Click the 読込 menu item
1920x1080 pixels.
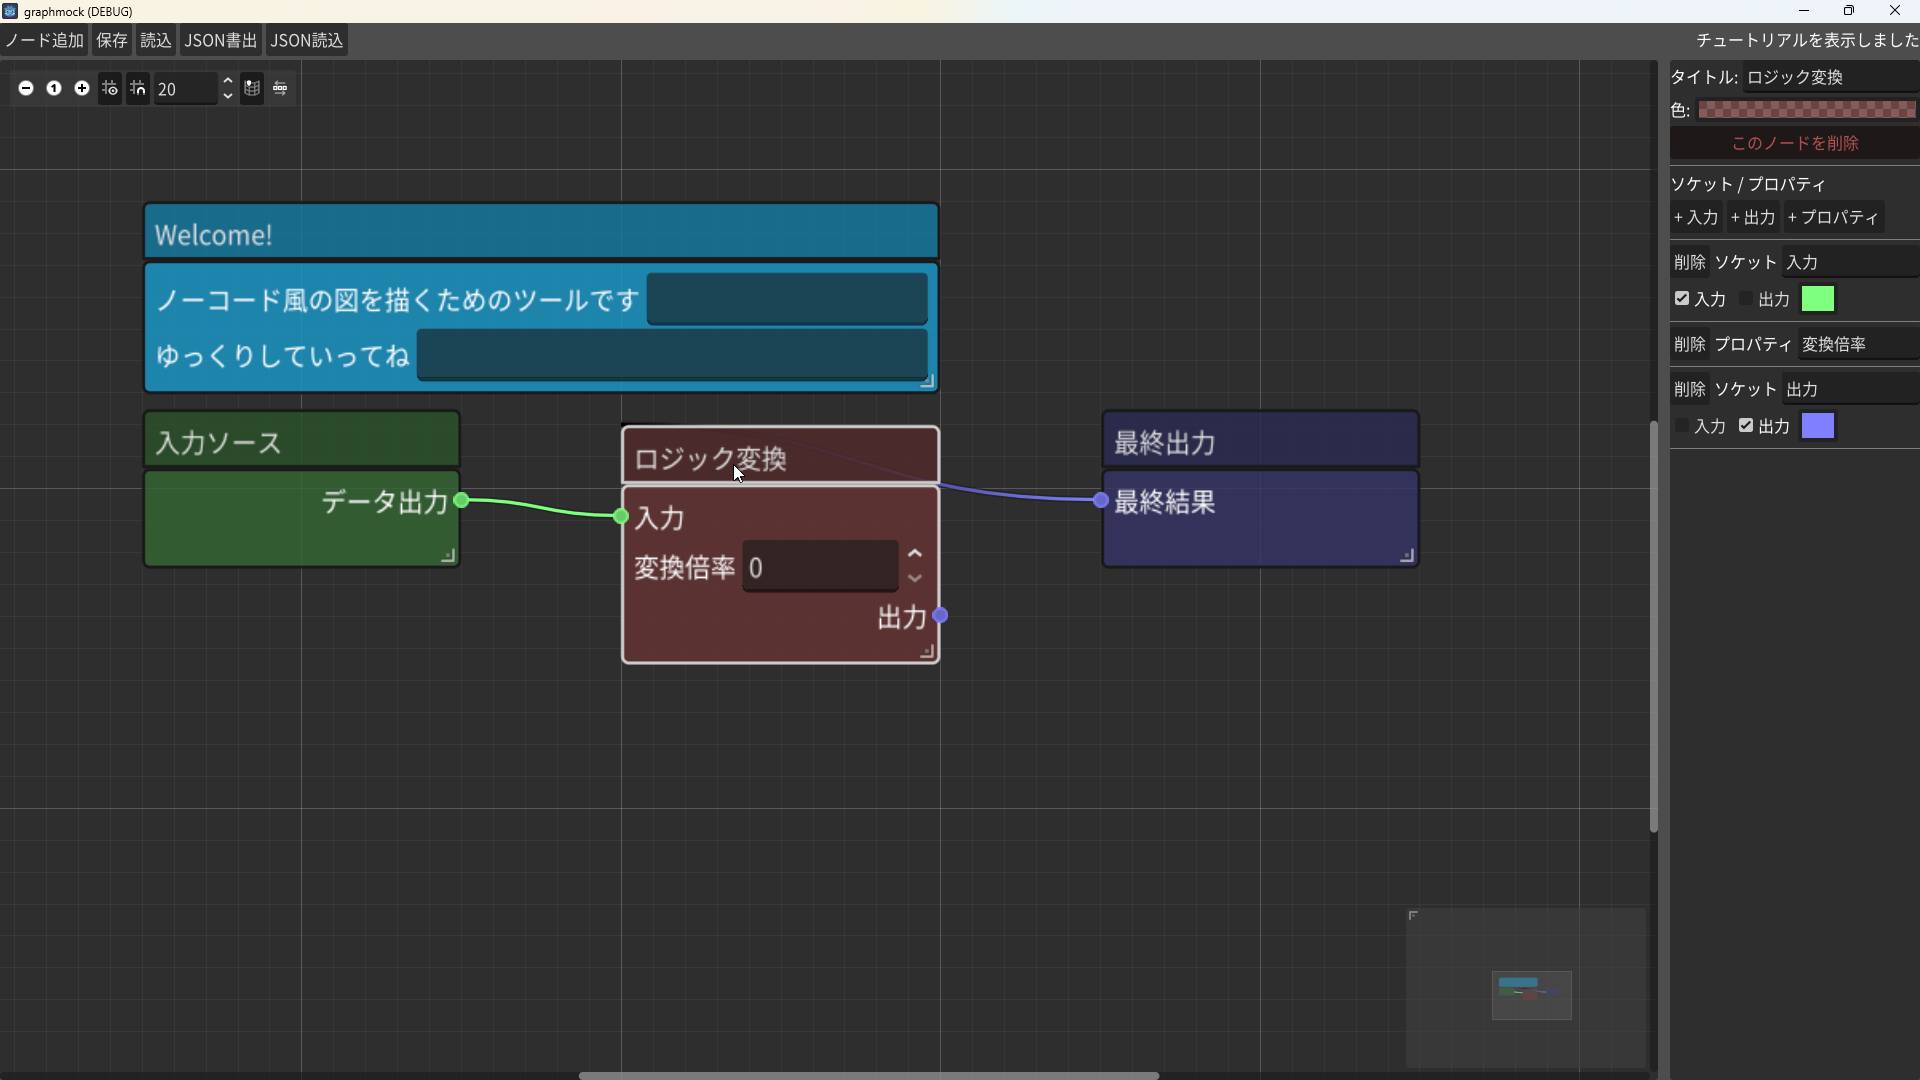click(x=156, y=41)
